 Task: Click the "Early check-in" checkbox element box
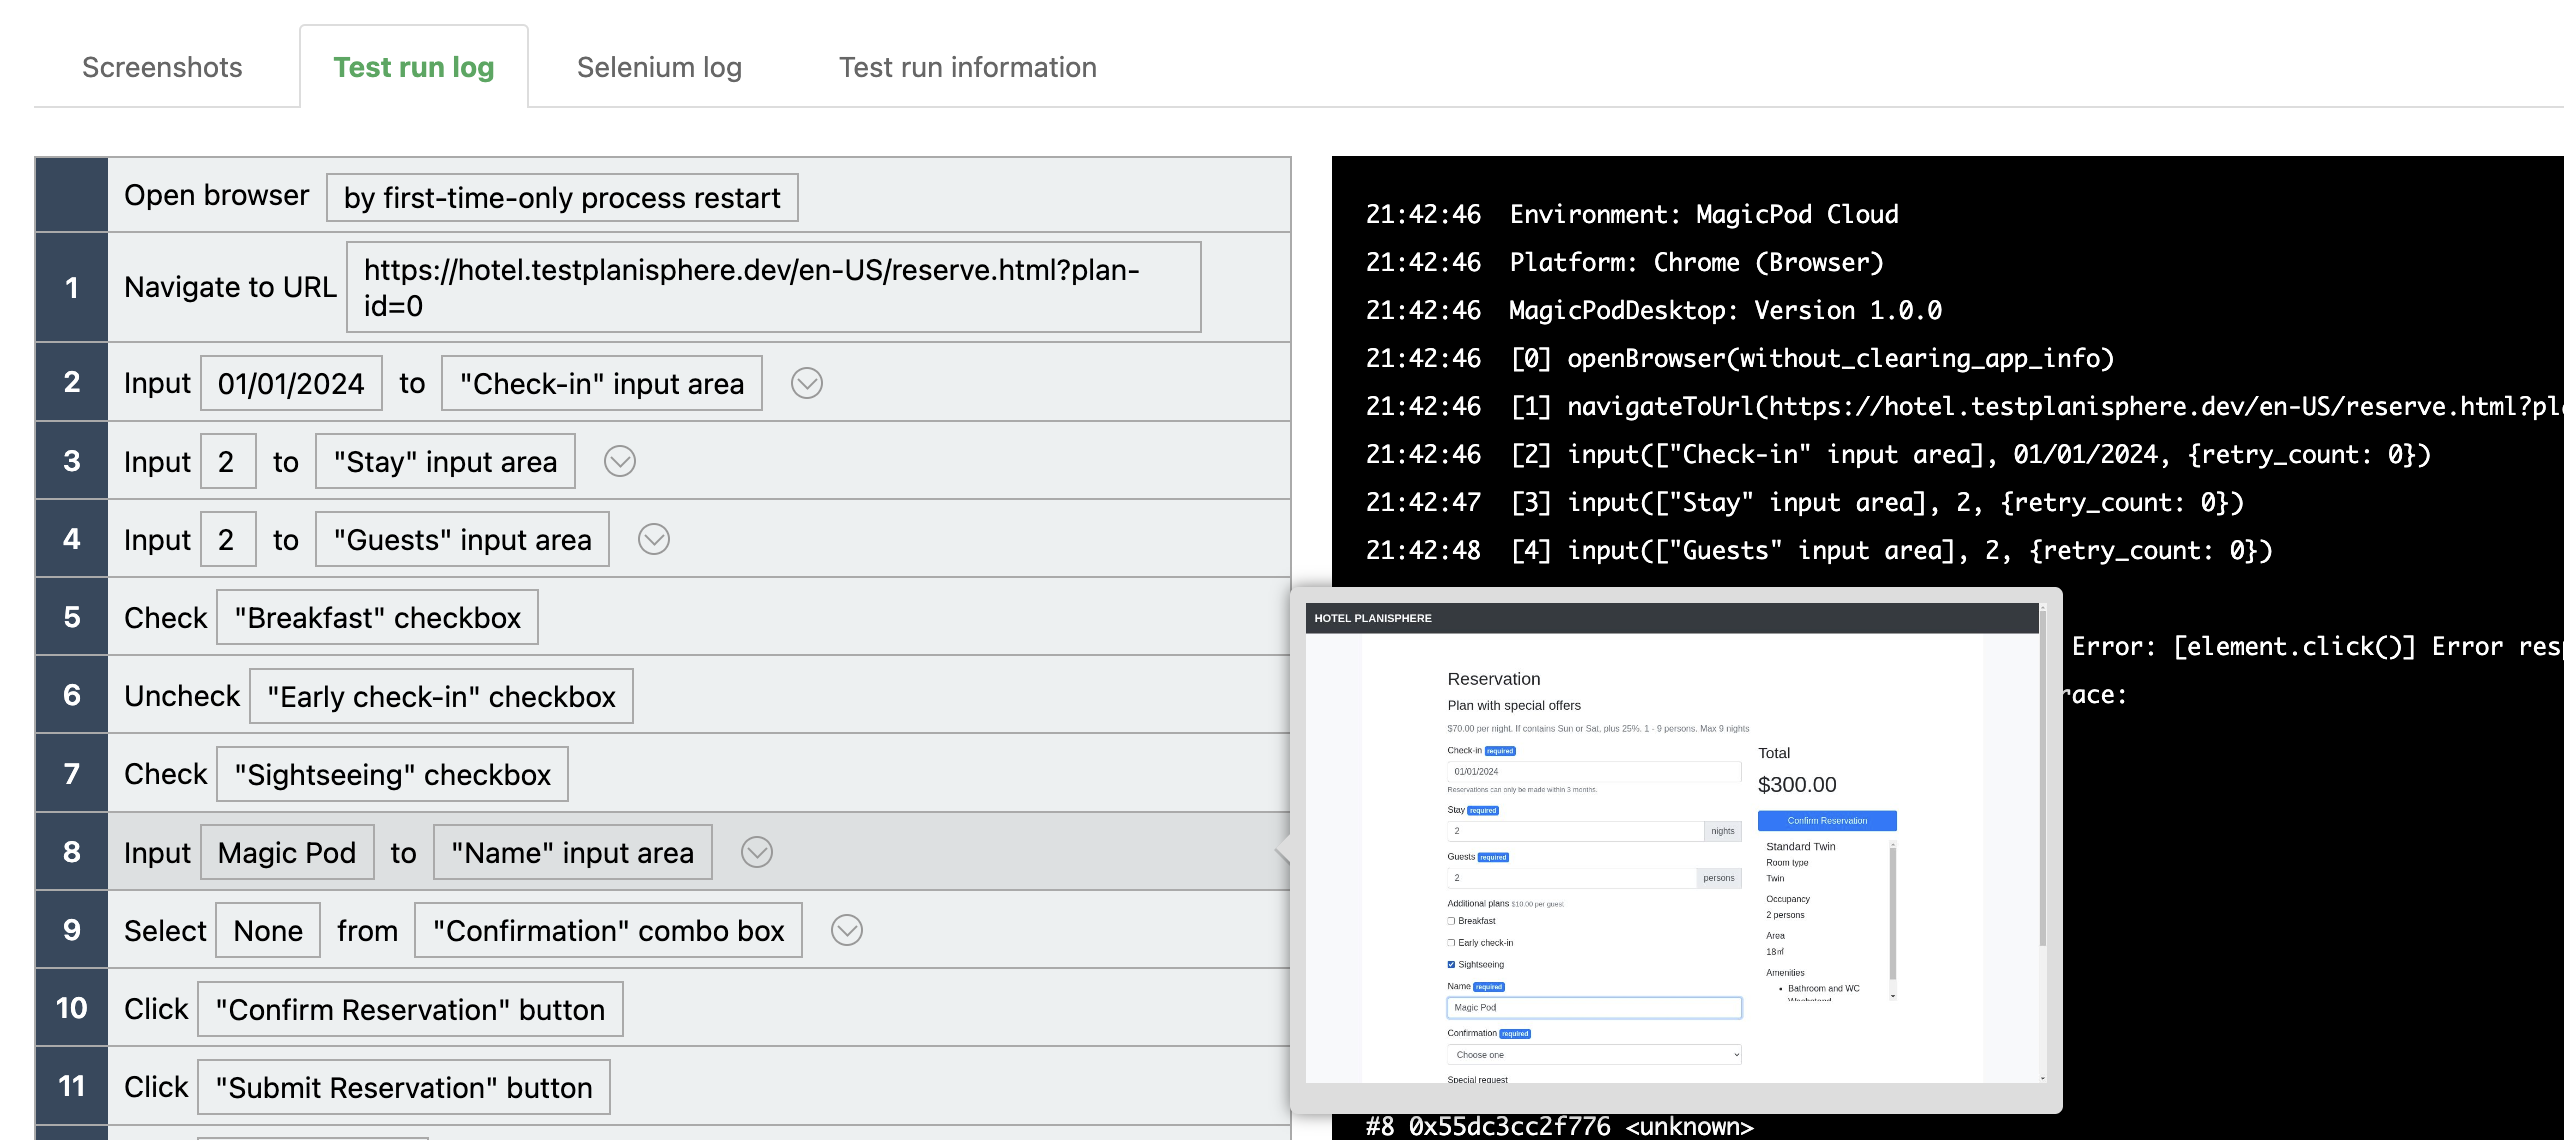point(441,696)
